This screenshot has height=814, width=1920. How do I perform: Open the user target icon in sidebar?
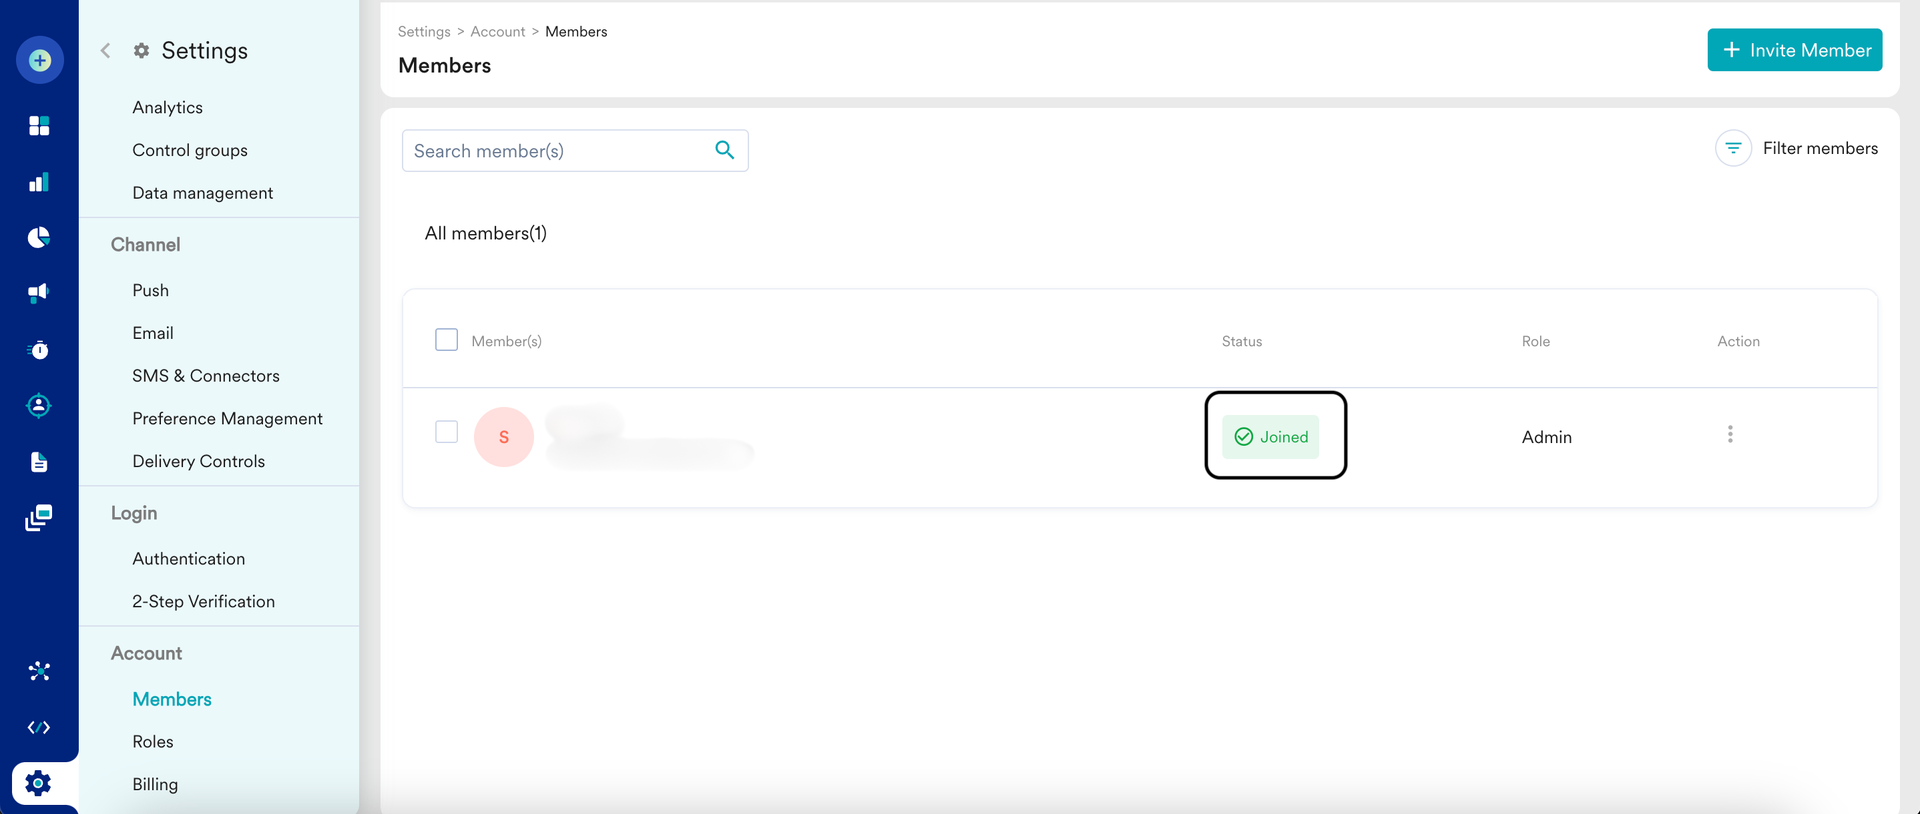(39, 405)
